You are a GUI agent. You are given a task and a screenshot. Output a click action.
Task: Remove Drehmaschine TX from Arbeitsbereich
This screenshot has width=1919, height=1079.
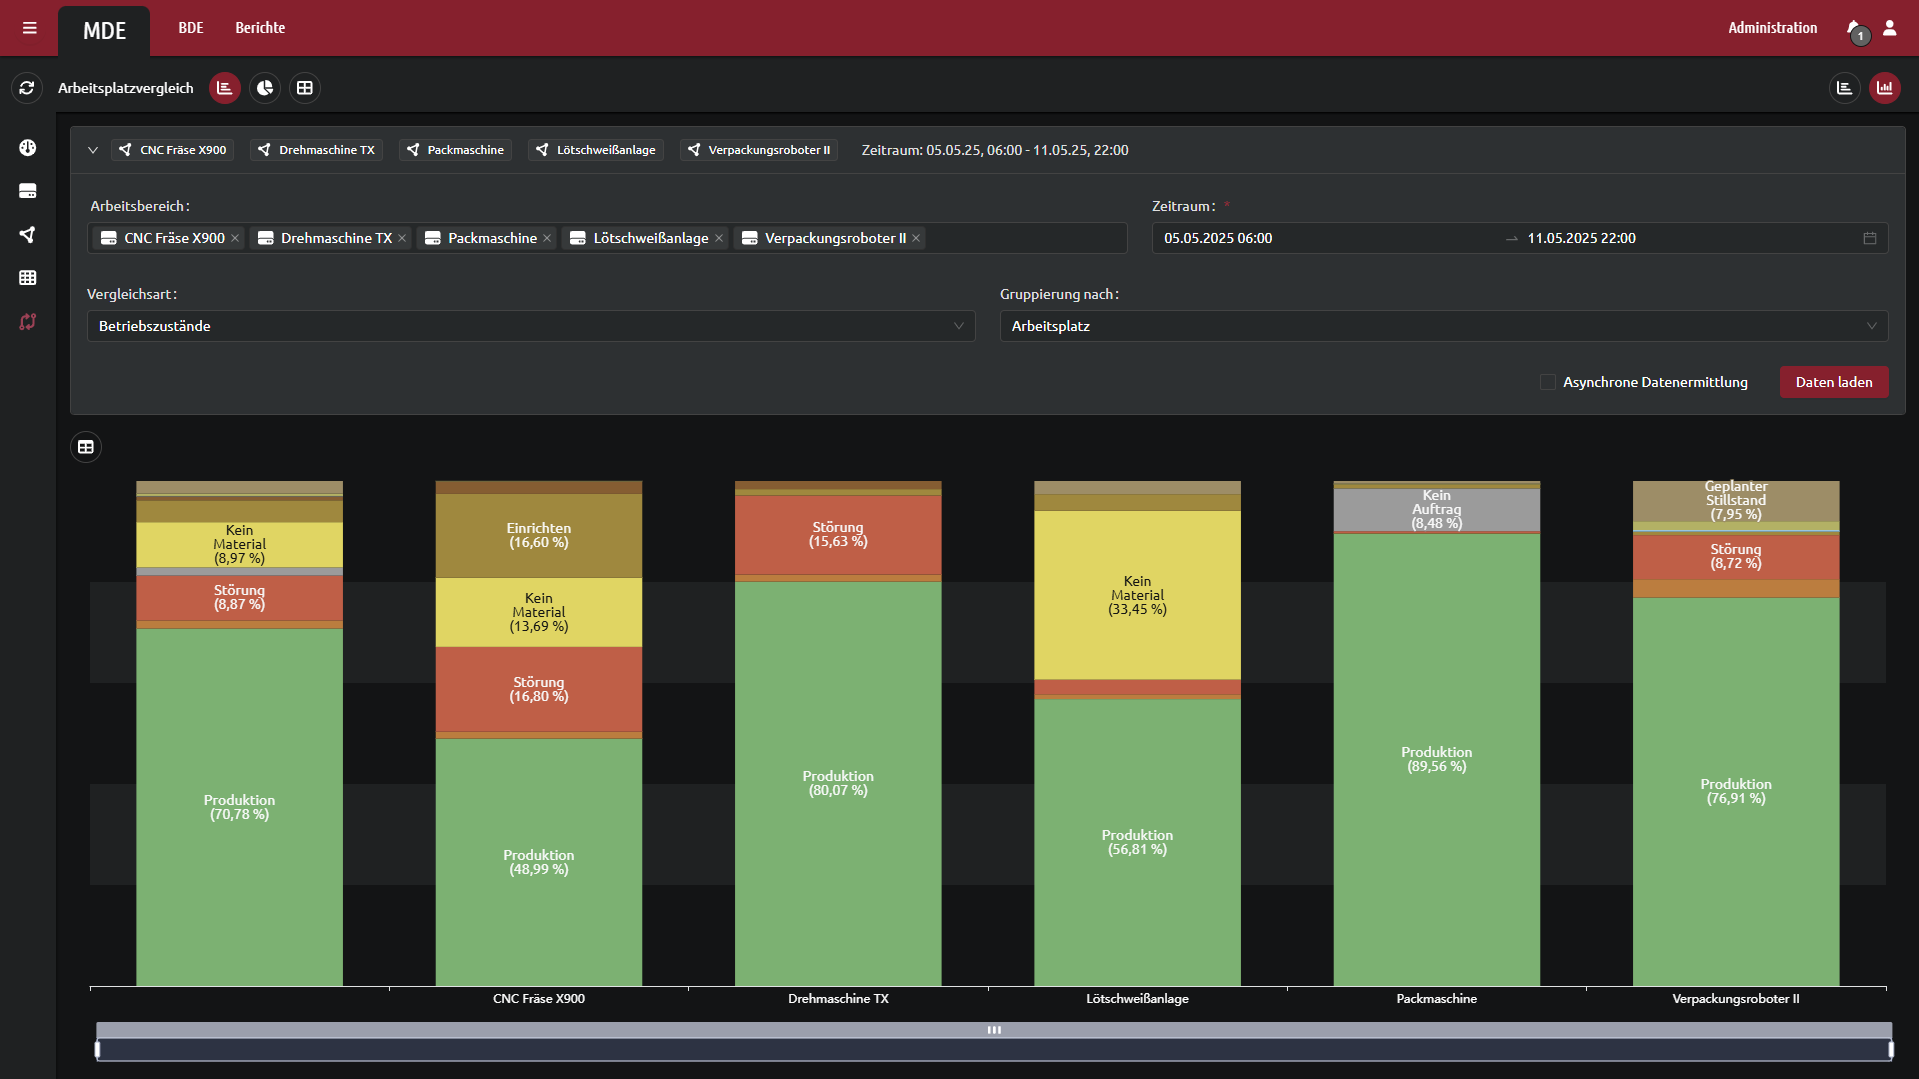click(402, 238)
